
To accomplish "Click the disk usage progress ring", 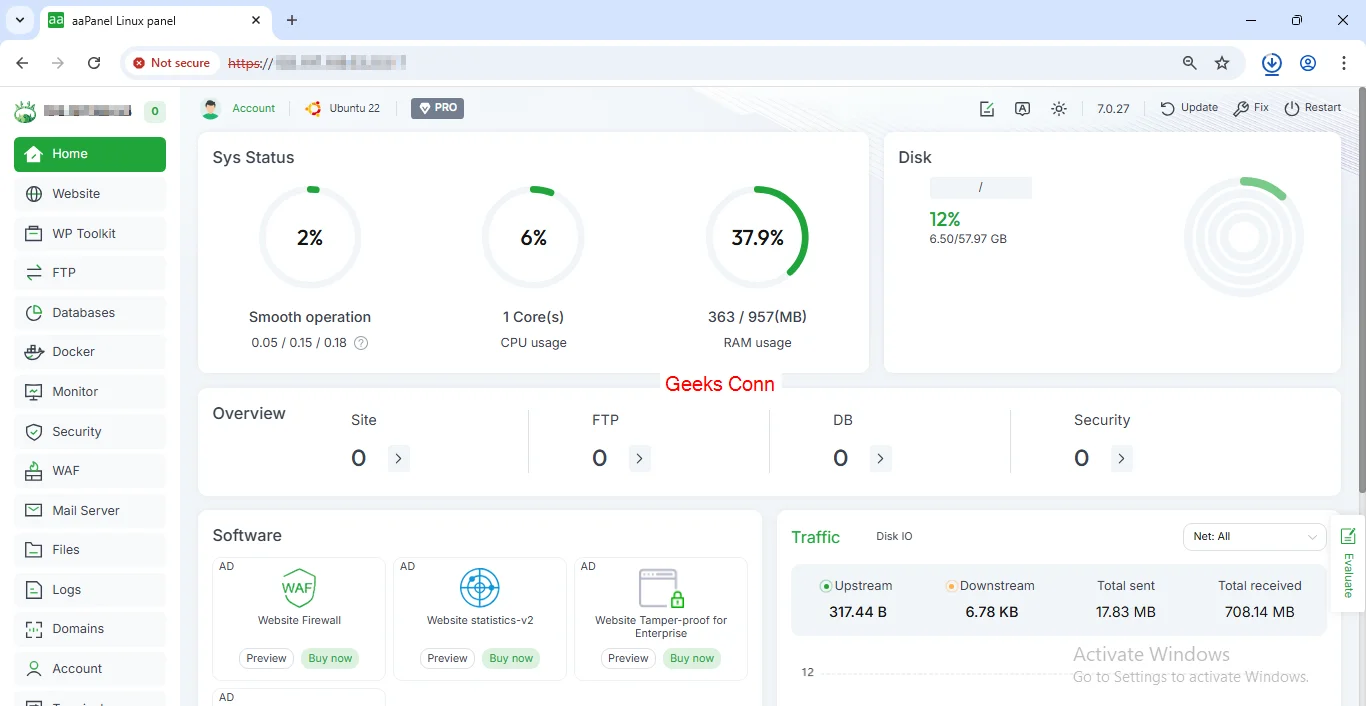I will tap(1244, 237).
